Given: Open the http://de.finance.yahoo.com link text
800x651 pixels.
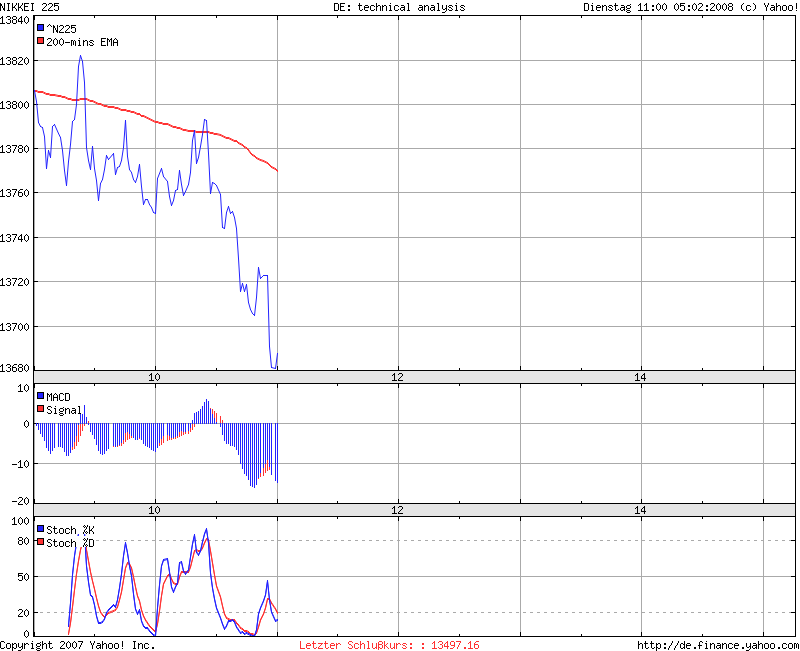Looking at the screenshot, I should tap(718, 645).
